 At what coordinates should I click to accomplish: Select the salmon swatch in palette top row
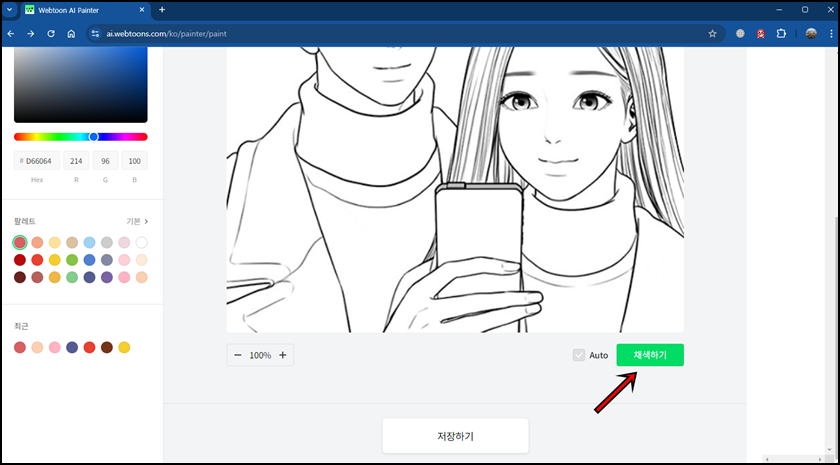[x=37, y=243]
